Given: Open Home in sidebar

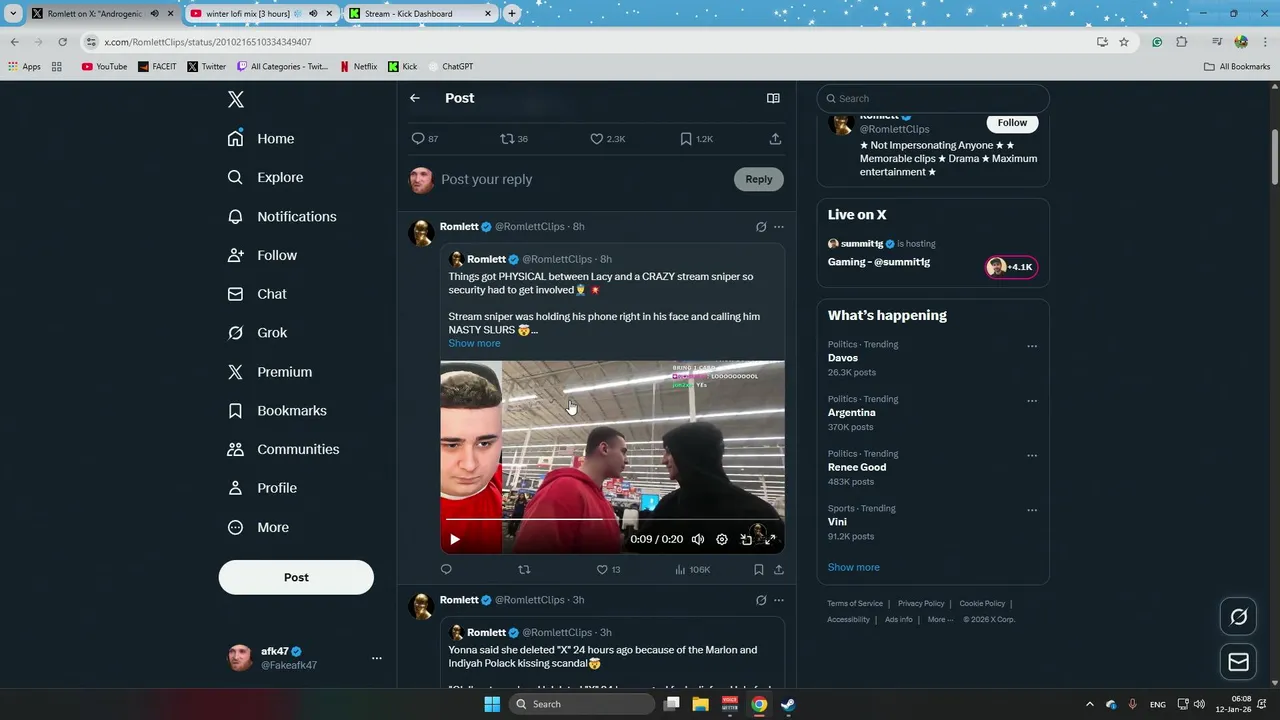Looking at the screenshot, I should click(261, 139).
